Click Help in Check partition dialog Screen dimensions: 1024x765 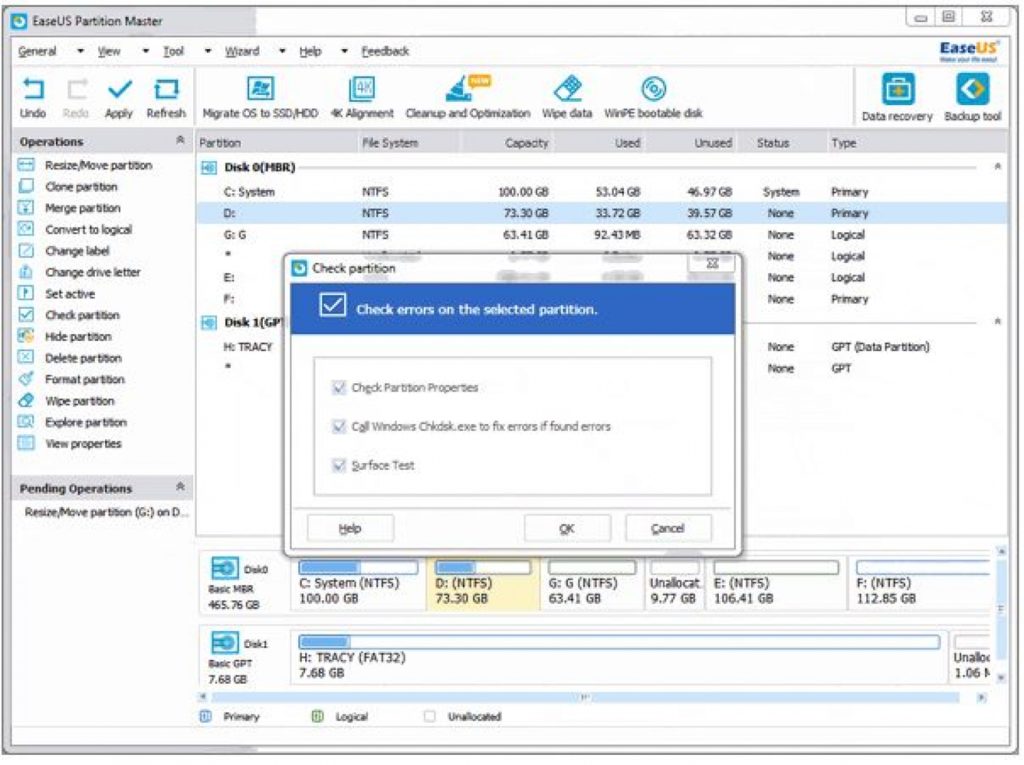coord(350,529)
